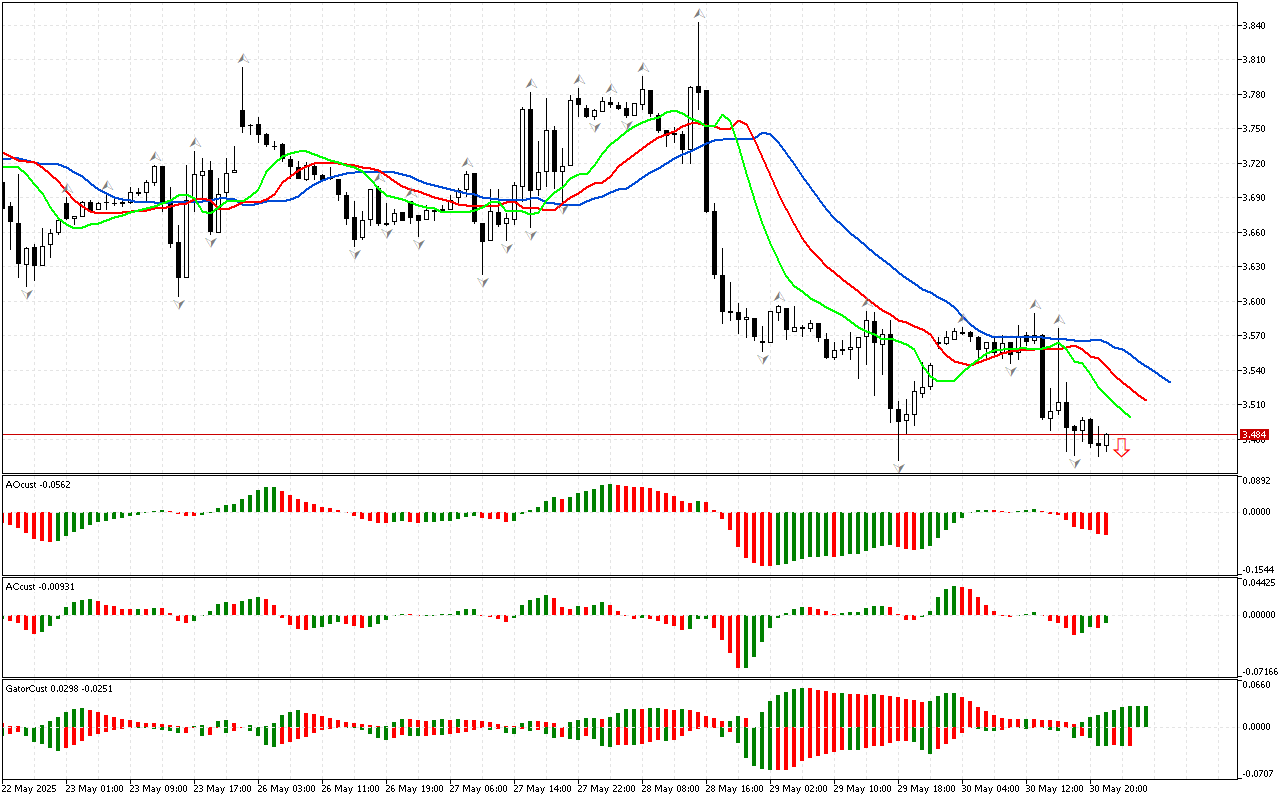
Task: Click the green Alligator lips line's right end
Action: [1129, 417]
